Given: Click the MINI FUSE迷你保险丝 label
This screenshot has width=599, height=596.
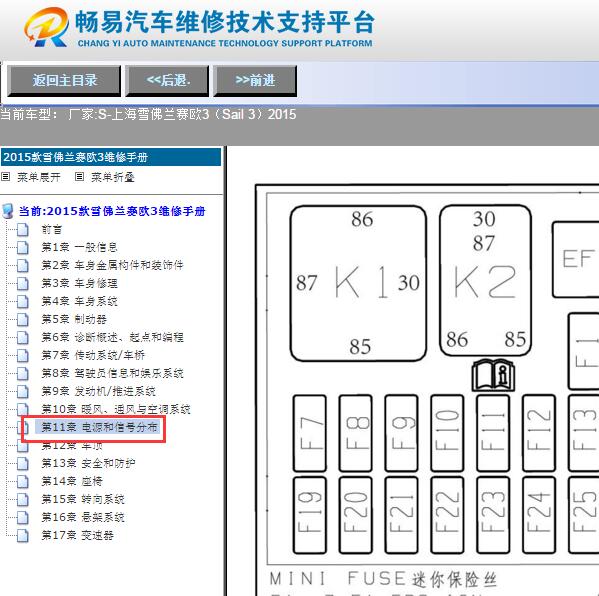Looking at the screenshot, I should tap(383, 578).
